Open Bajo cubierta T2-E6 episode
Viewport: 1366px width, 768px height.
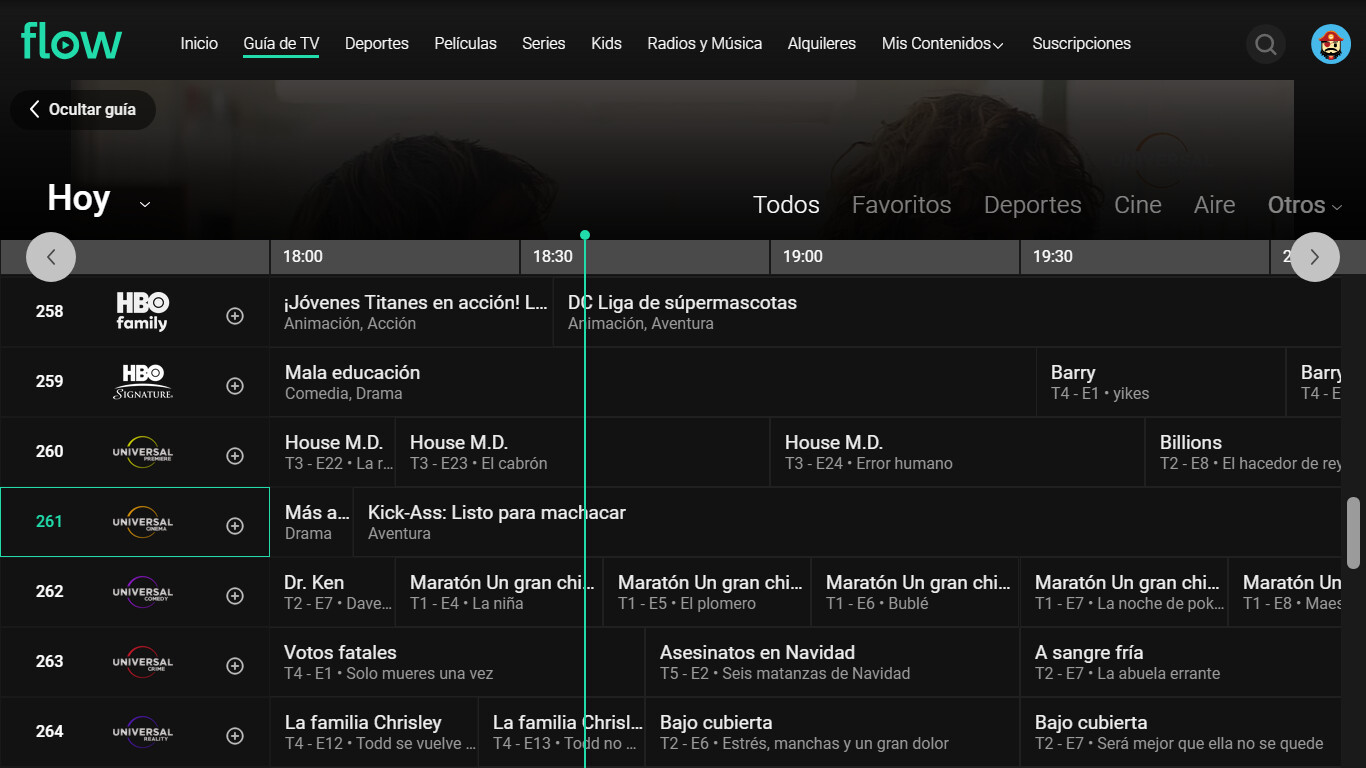[832, 732]
